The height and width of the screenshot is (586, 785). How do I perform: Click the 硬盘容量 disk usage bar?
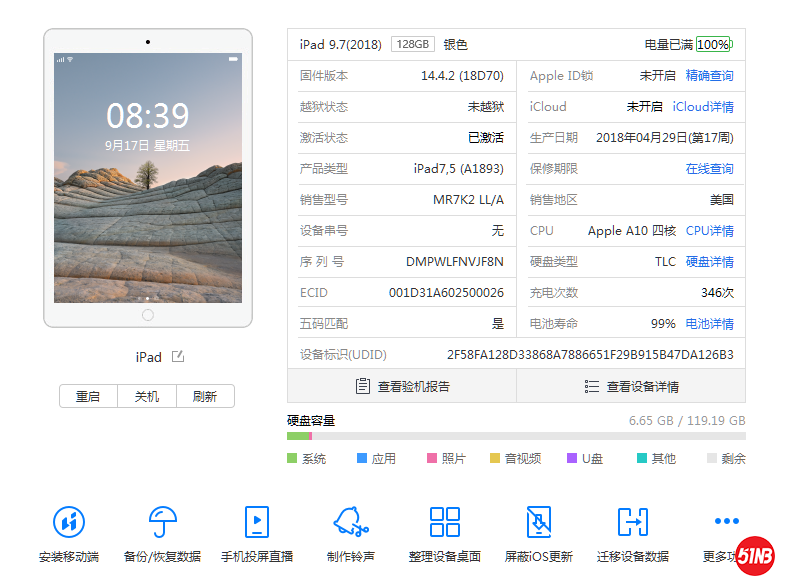coord(516,436)
